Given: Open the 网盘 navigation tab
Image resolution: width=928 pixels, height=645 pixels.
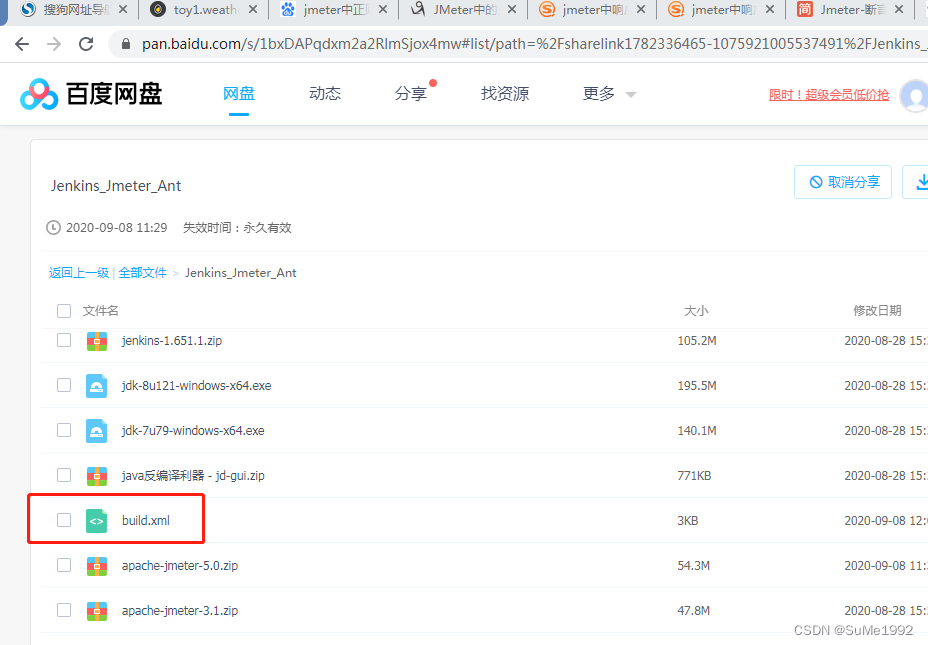Looking at the screenshot, I should coord(239,93).
